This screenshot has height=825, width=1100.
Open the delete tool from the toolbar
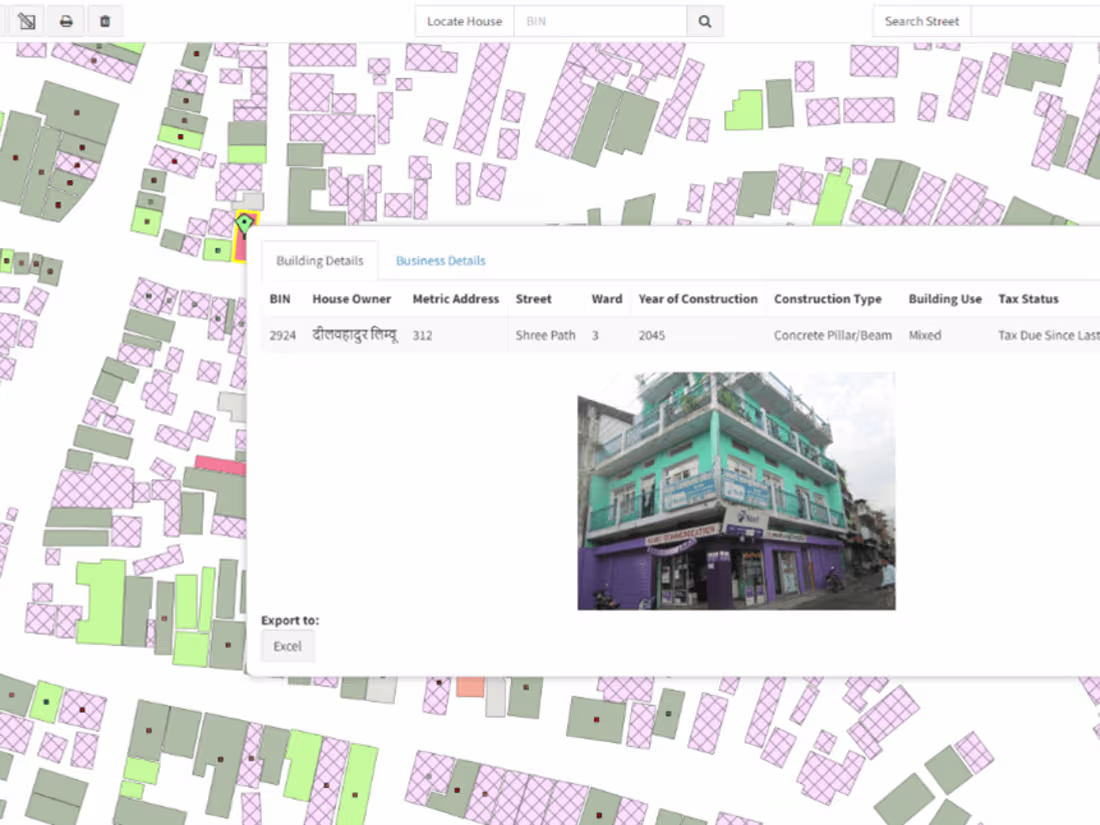pos(105,20)
